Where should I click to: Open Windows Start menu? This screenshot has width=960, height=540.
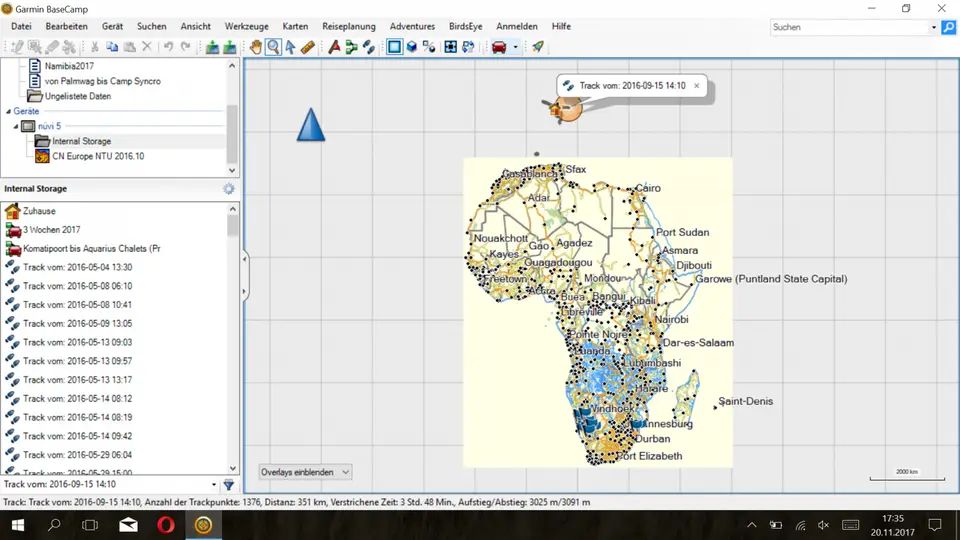click(x=18, y=525)
